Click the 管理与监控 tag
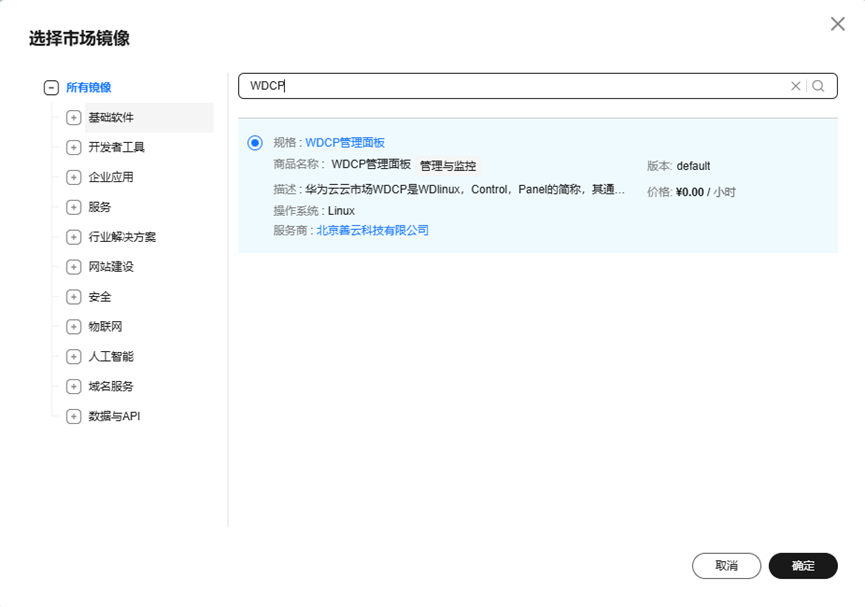The height and width of the screenshot is (607, 865). click(448, 166)
